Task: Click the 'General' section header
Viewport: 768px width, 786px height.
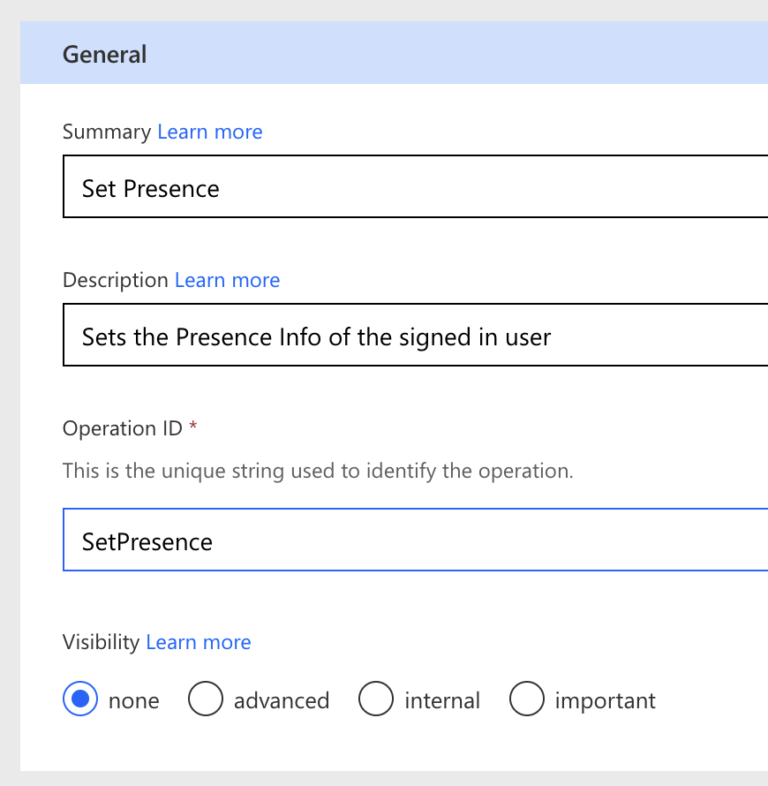Action: pos(394,53)
